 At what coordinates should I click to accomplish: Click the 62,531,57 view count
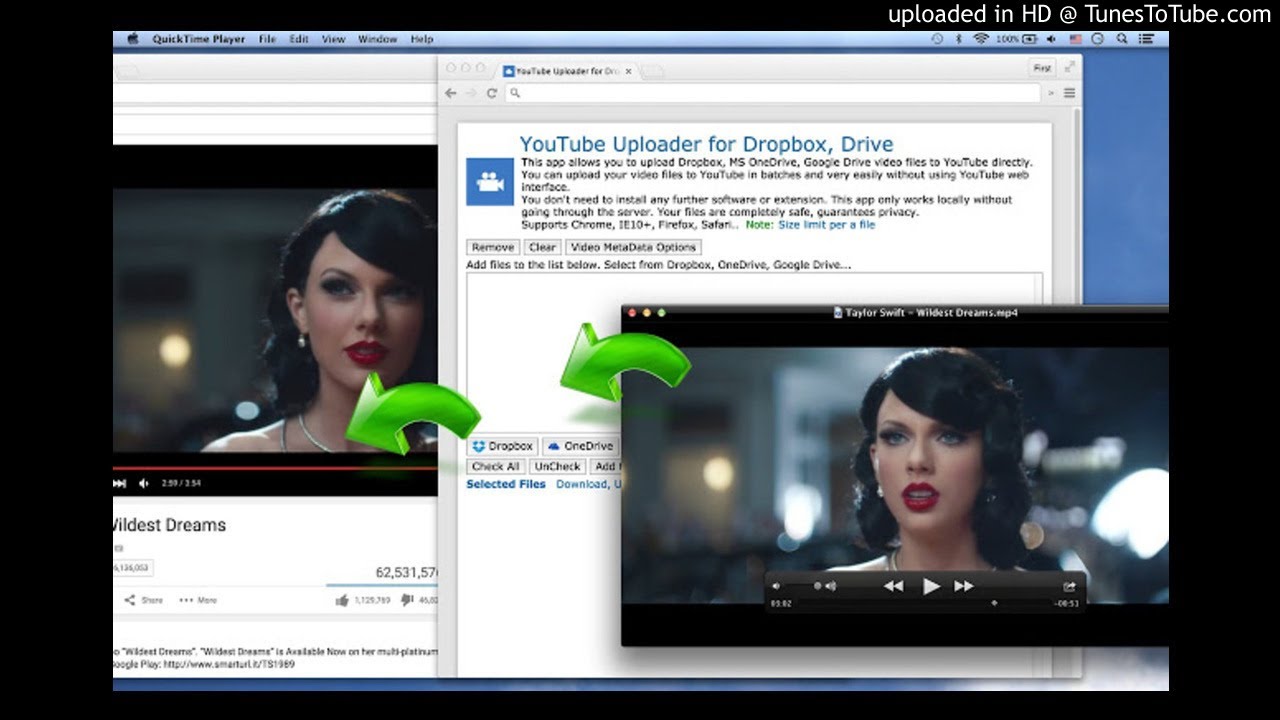coord(406,572)
